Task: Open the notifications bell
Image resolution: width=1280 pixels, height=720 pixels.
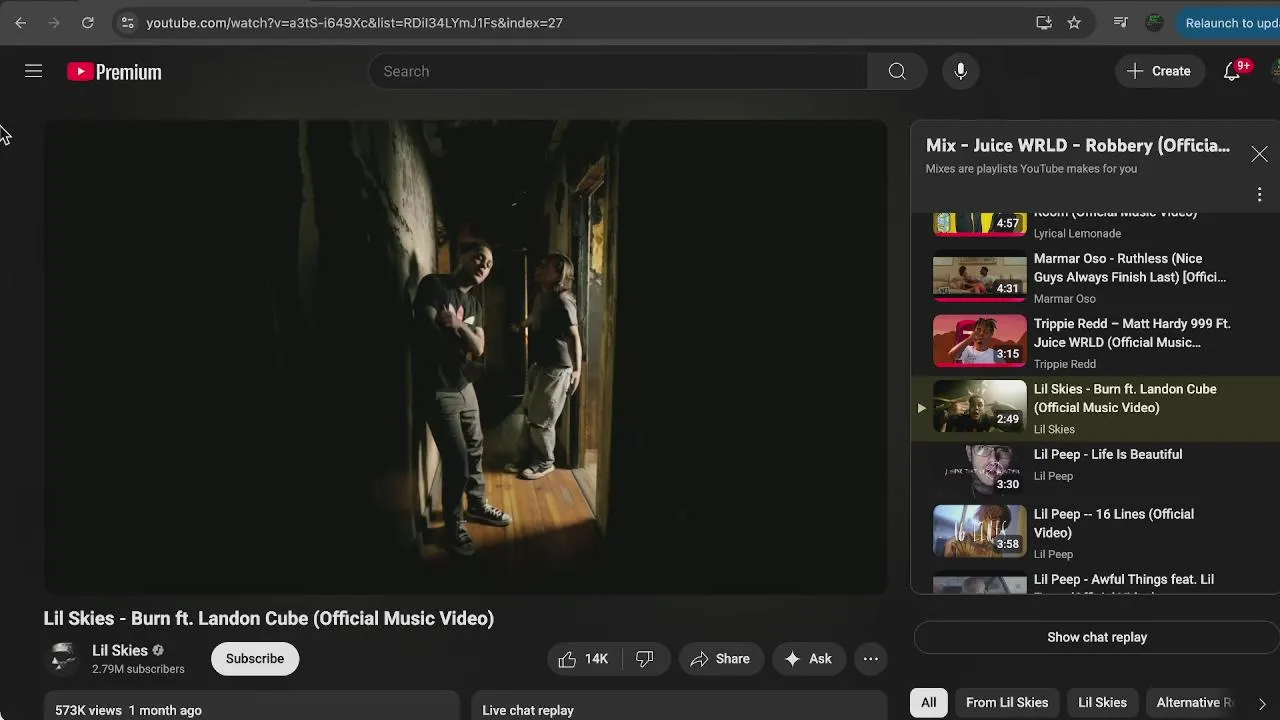Action: [1232, 71]
